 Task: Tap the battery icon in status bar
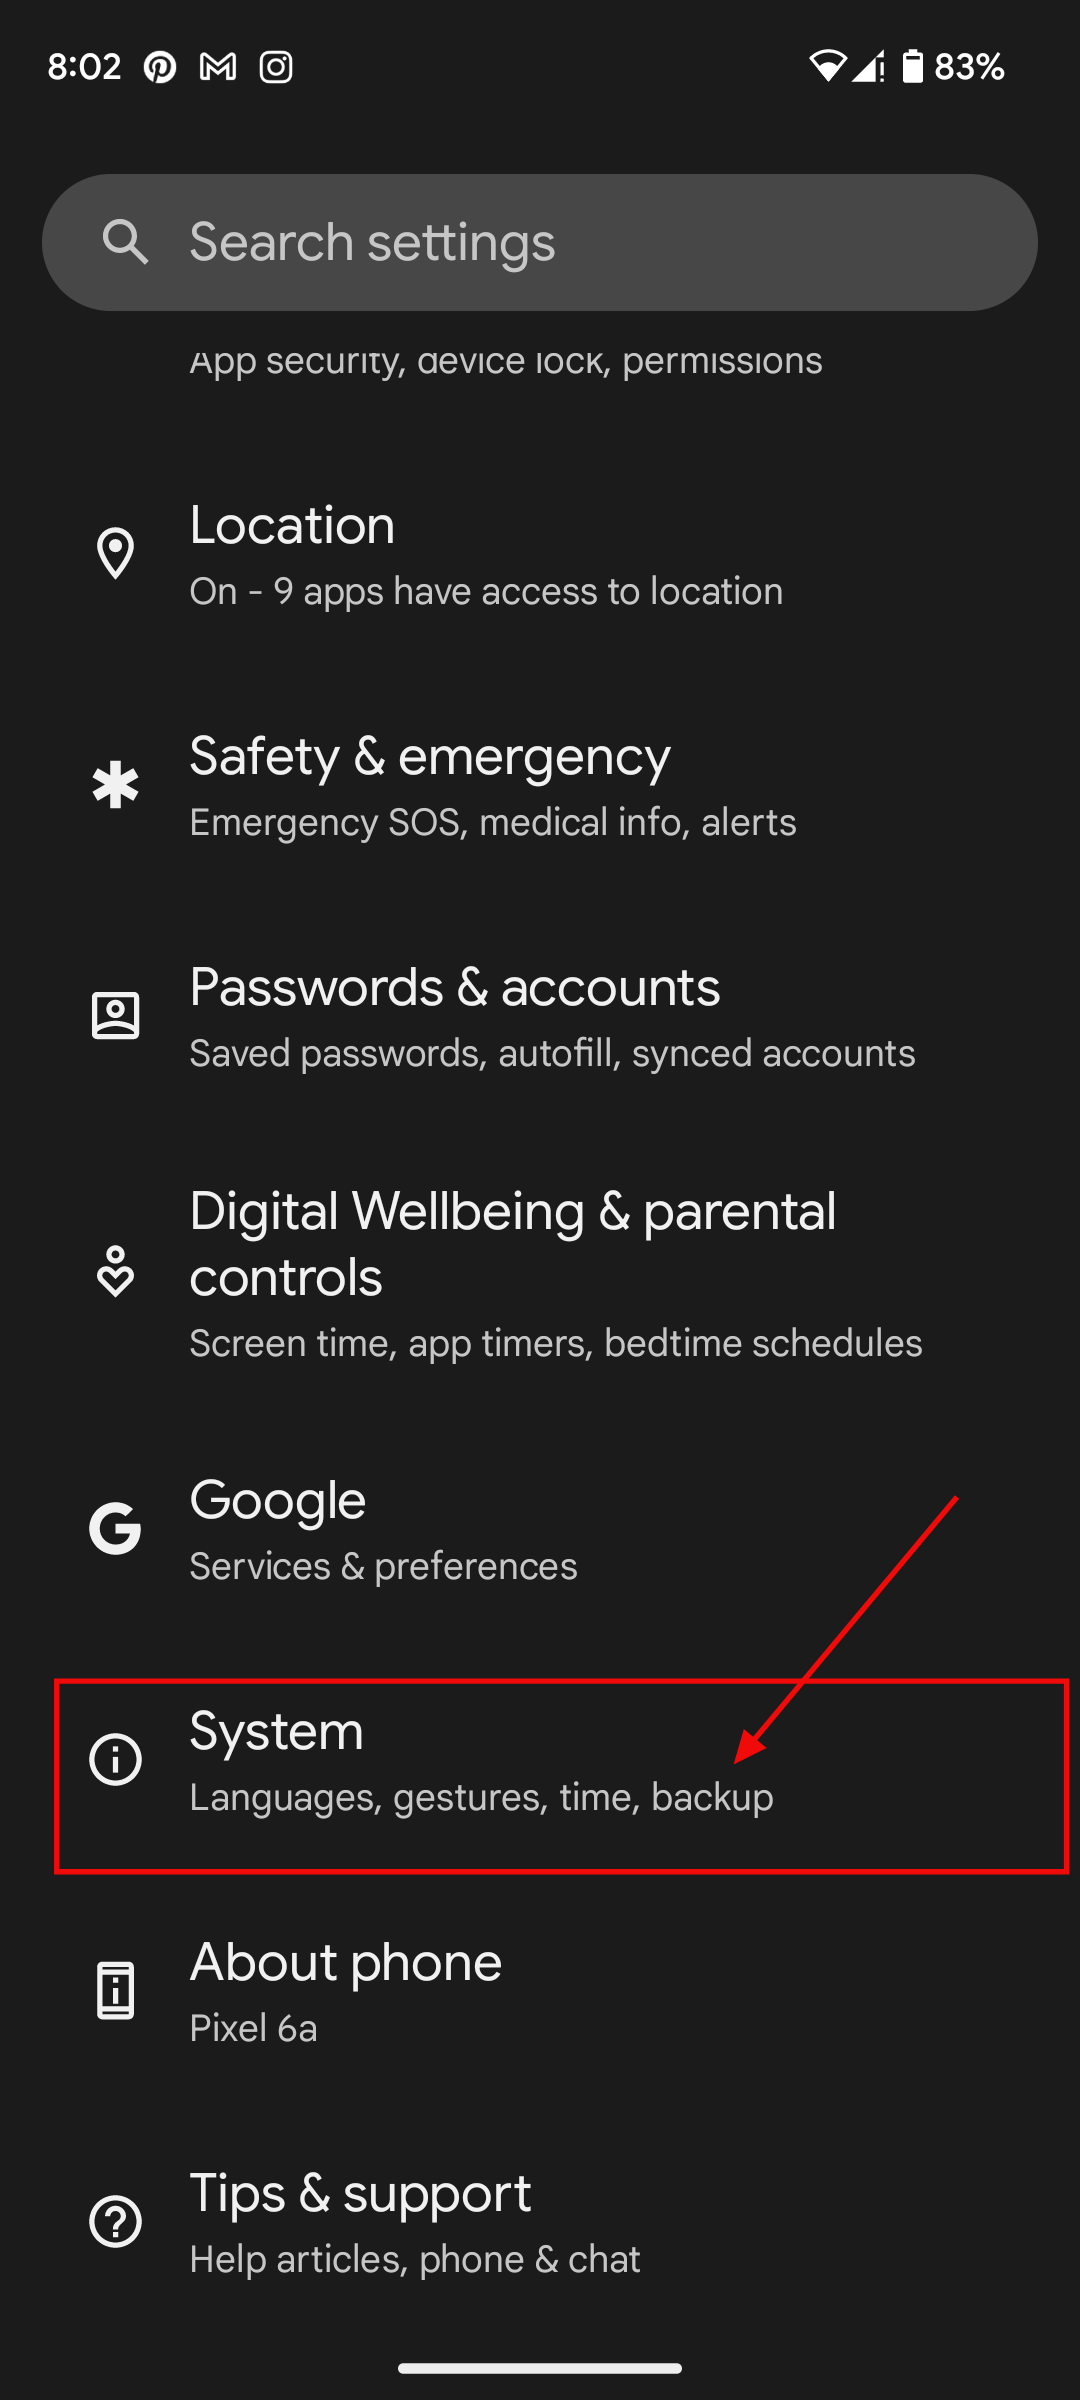[912, 66]
